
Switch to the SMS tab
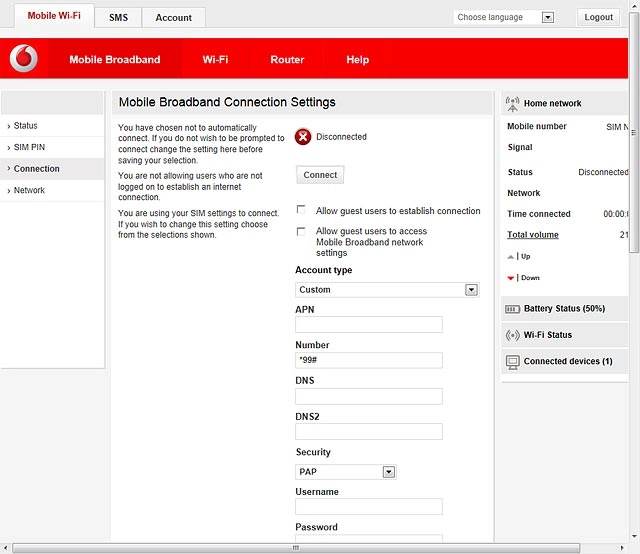pos(118,18)
